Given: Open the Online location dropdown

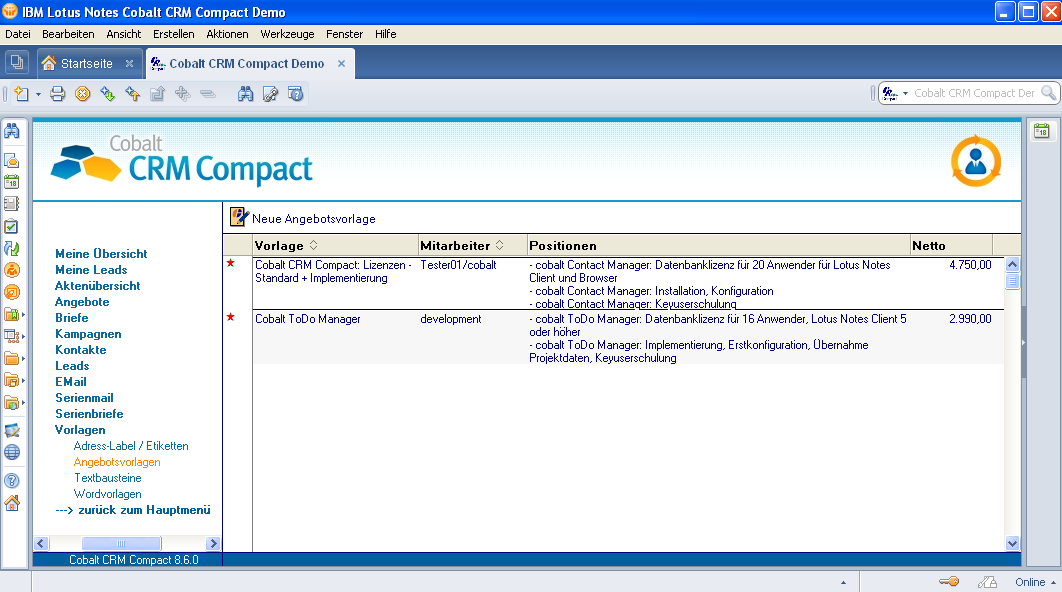Looking at the screenshot, I should 1035,582.
